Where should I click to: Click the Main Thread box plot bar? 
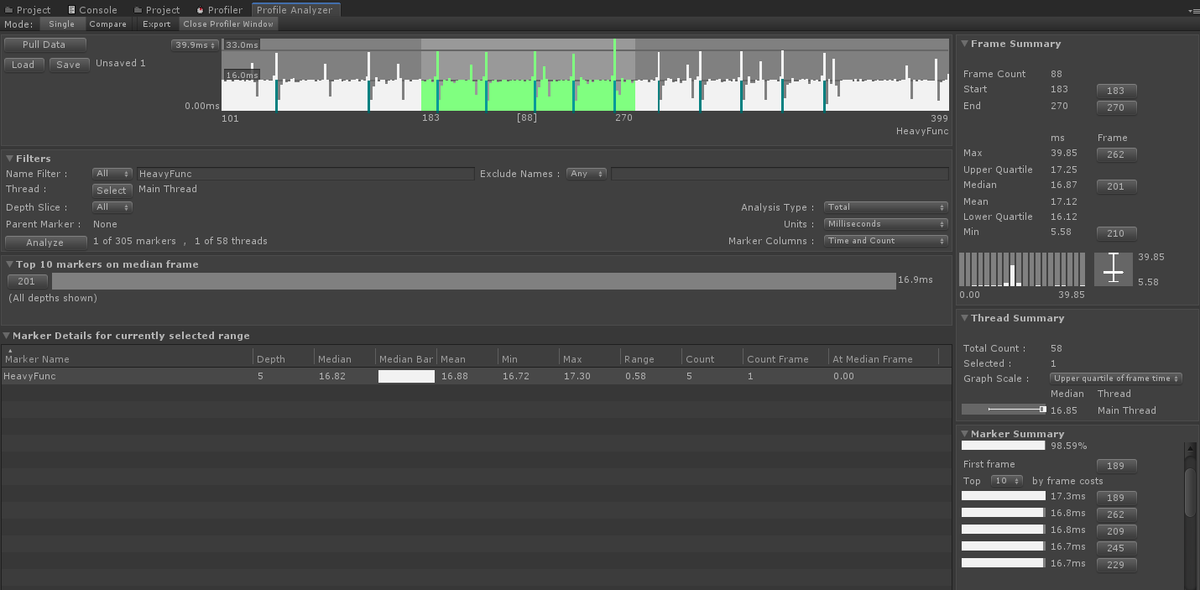1004,409
